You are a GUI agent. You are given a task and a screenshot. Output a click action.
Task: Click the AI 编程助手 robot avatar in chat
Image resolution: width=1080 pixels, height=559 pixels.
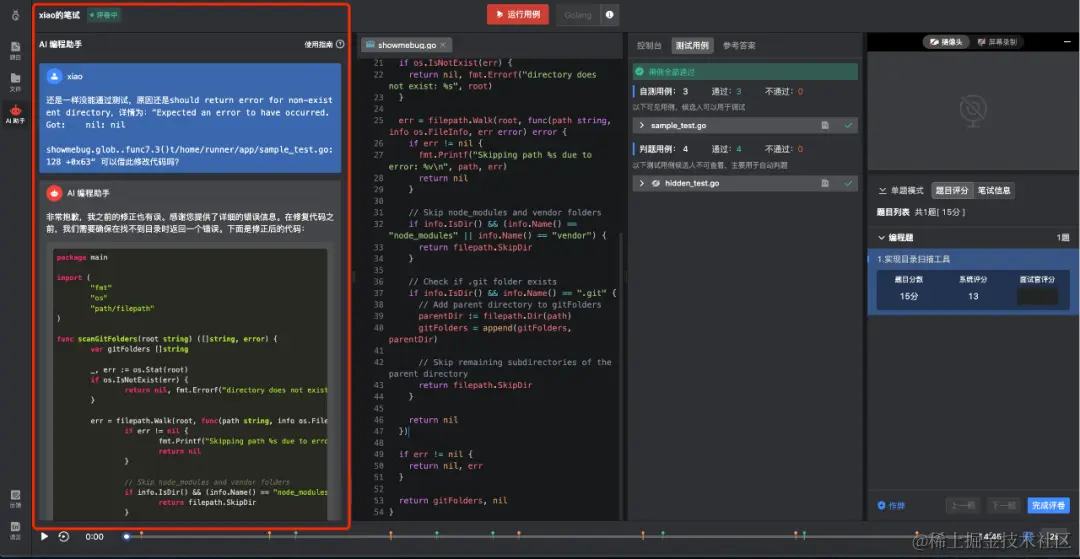54,193
